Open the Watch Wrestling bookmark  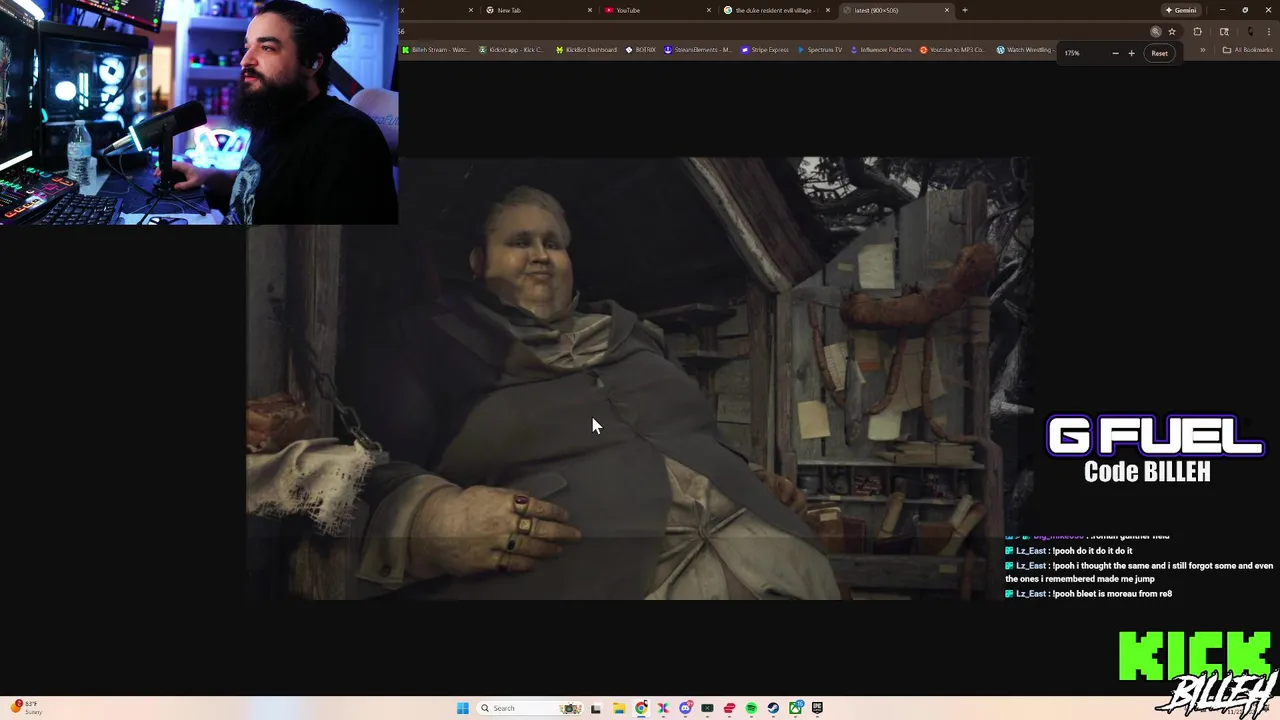1024,50
